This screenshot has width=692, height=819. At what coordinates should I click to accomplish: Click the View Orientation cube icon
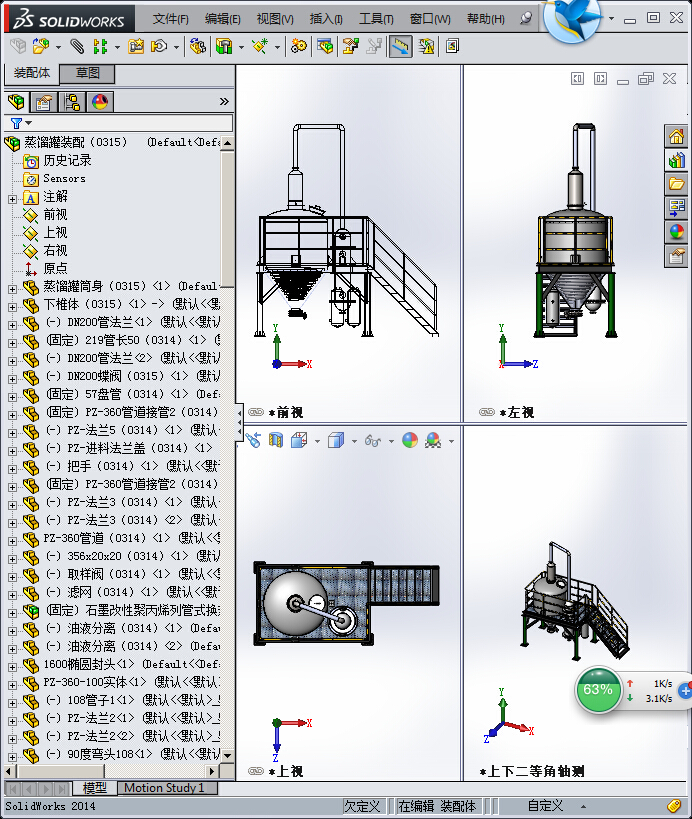[x=299, y=440]
